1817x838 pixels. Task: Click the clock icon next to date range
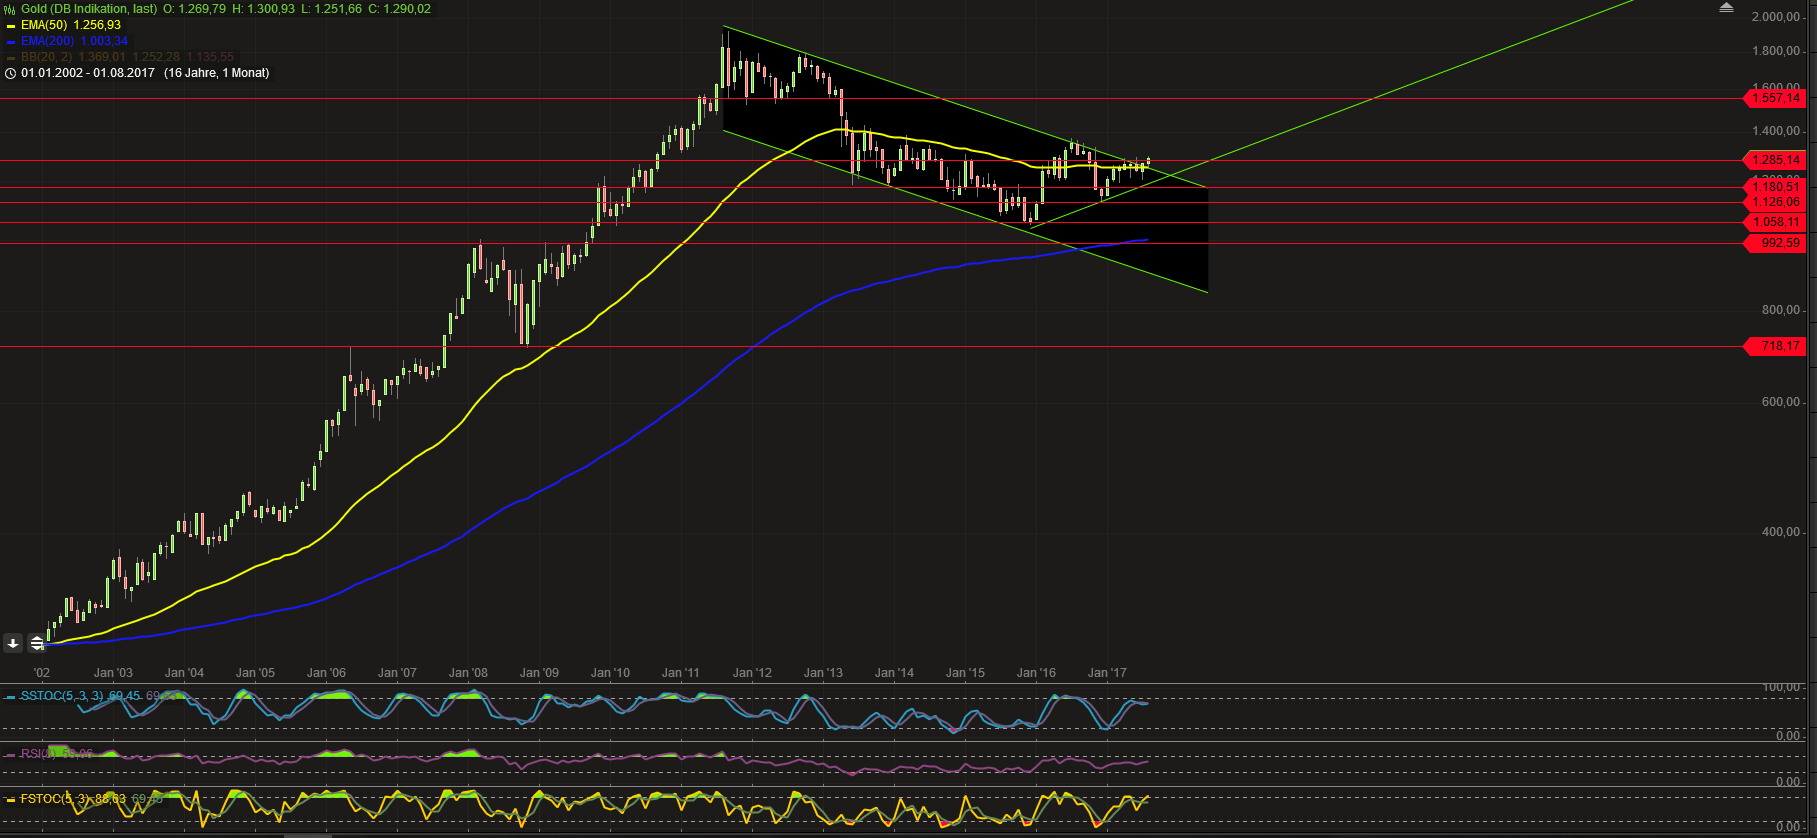(10, 73)
